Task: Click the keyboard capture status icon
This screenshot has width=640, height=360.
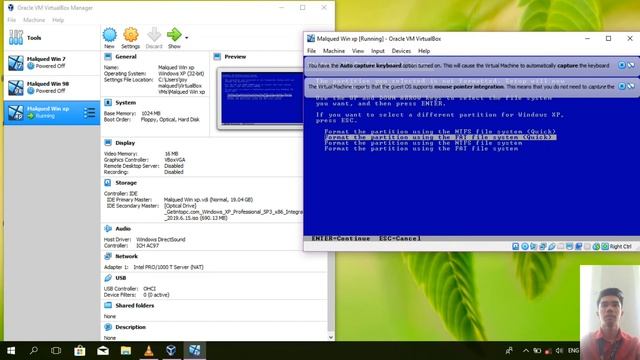Action: (x=605, y=247)
